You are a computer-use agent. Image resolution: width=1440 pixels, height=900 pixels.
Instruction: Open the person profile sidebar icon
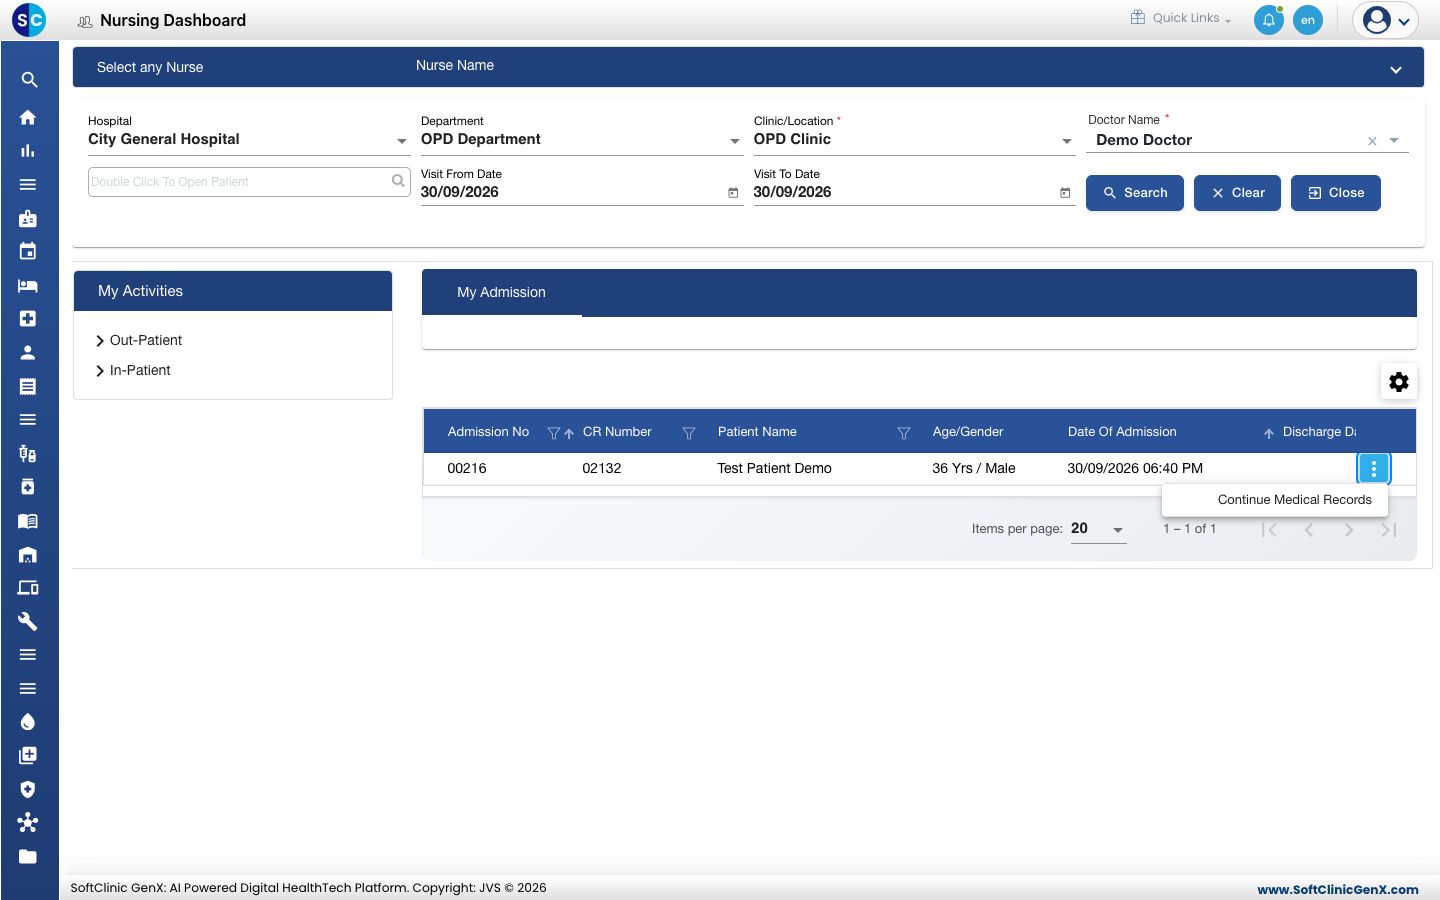coord(28,352)
